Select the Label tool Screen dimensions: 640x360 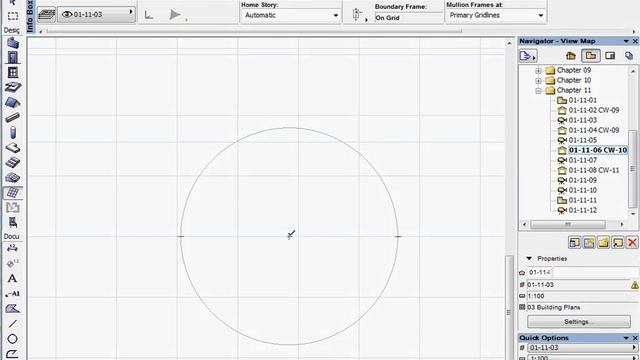[13, 293]
